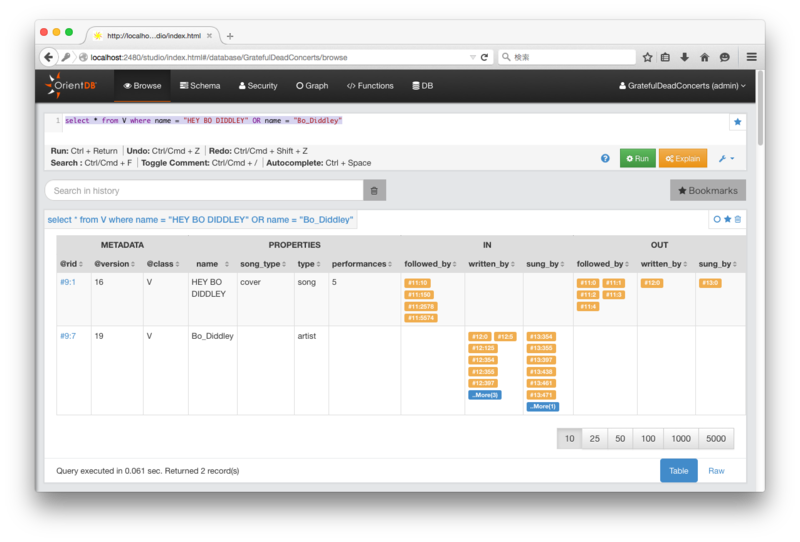800x542 pixels.
Task: Open the browser chat bubble icon
Action: tap(724, 57)
